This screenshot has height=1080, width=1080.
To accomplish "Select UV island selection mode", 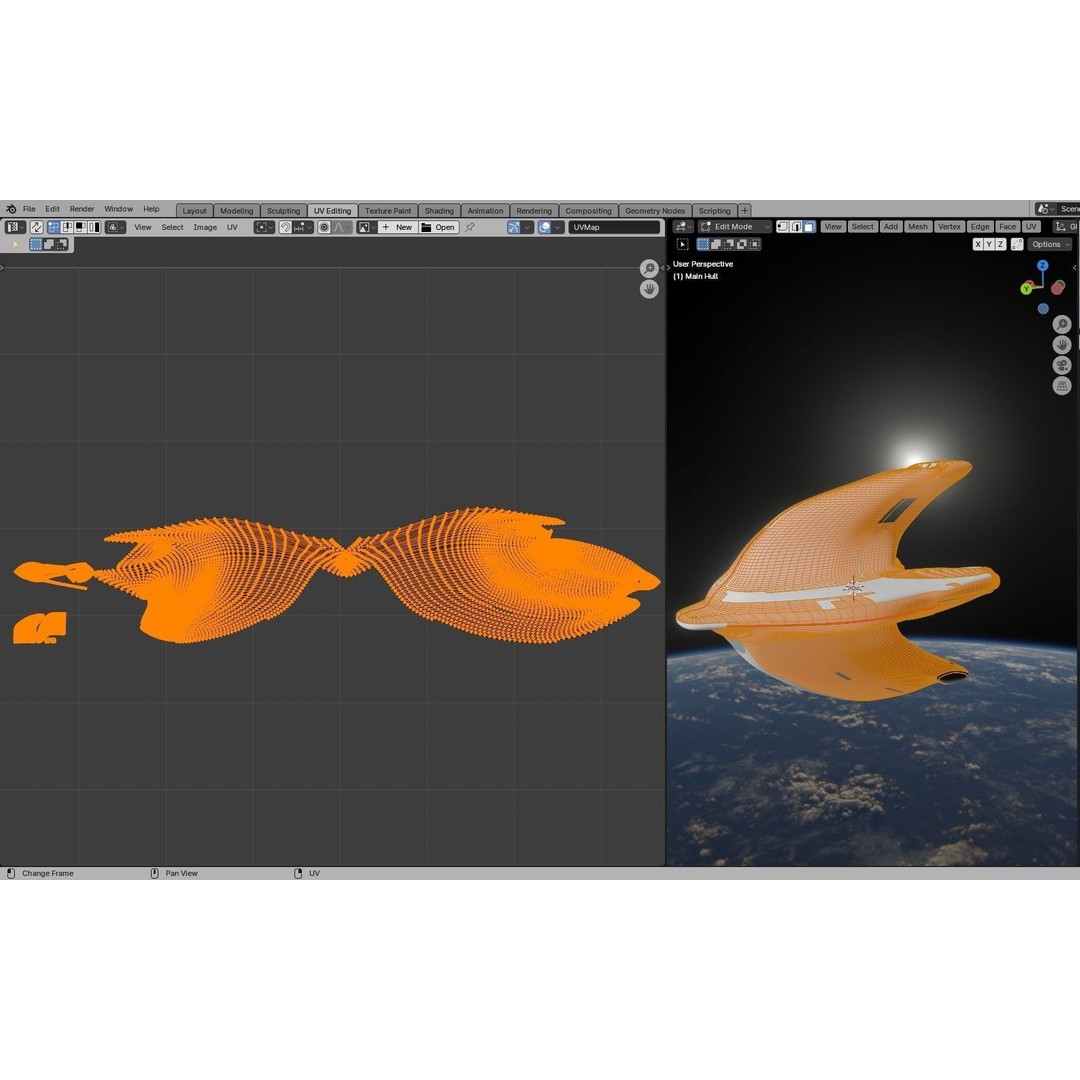I will click(94, 227).
